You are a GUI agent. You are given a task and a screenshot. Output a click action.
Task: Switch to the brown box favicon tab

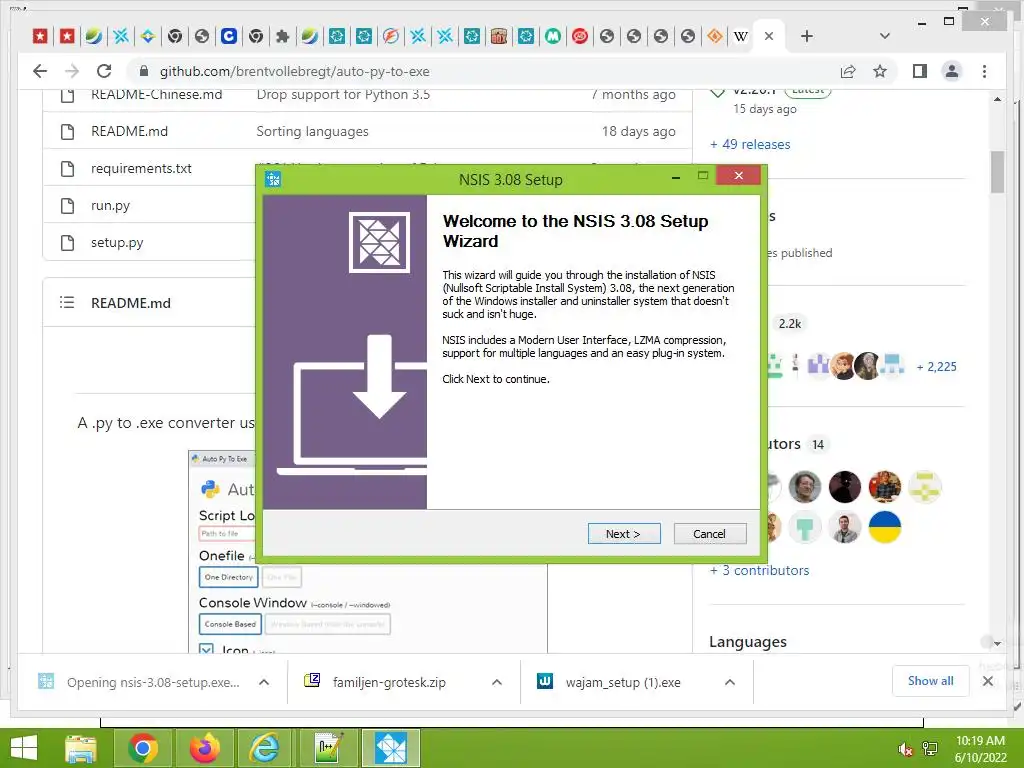tap(499, 37)
